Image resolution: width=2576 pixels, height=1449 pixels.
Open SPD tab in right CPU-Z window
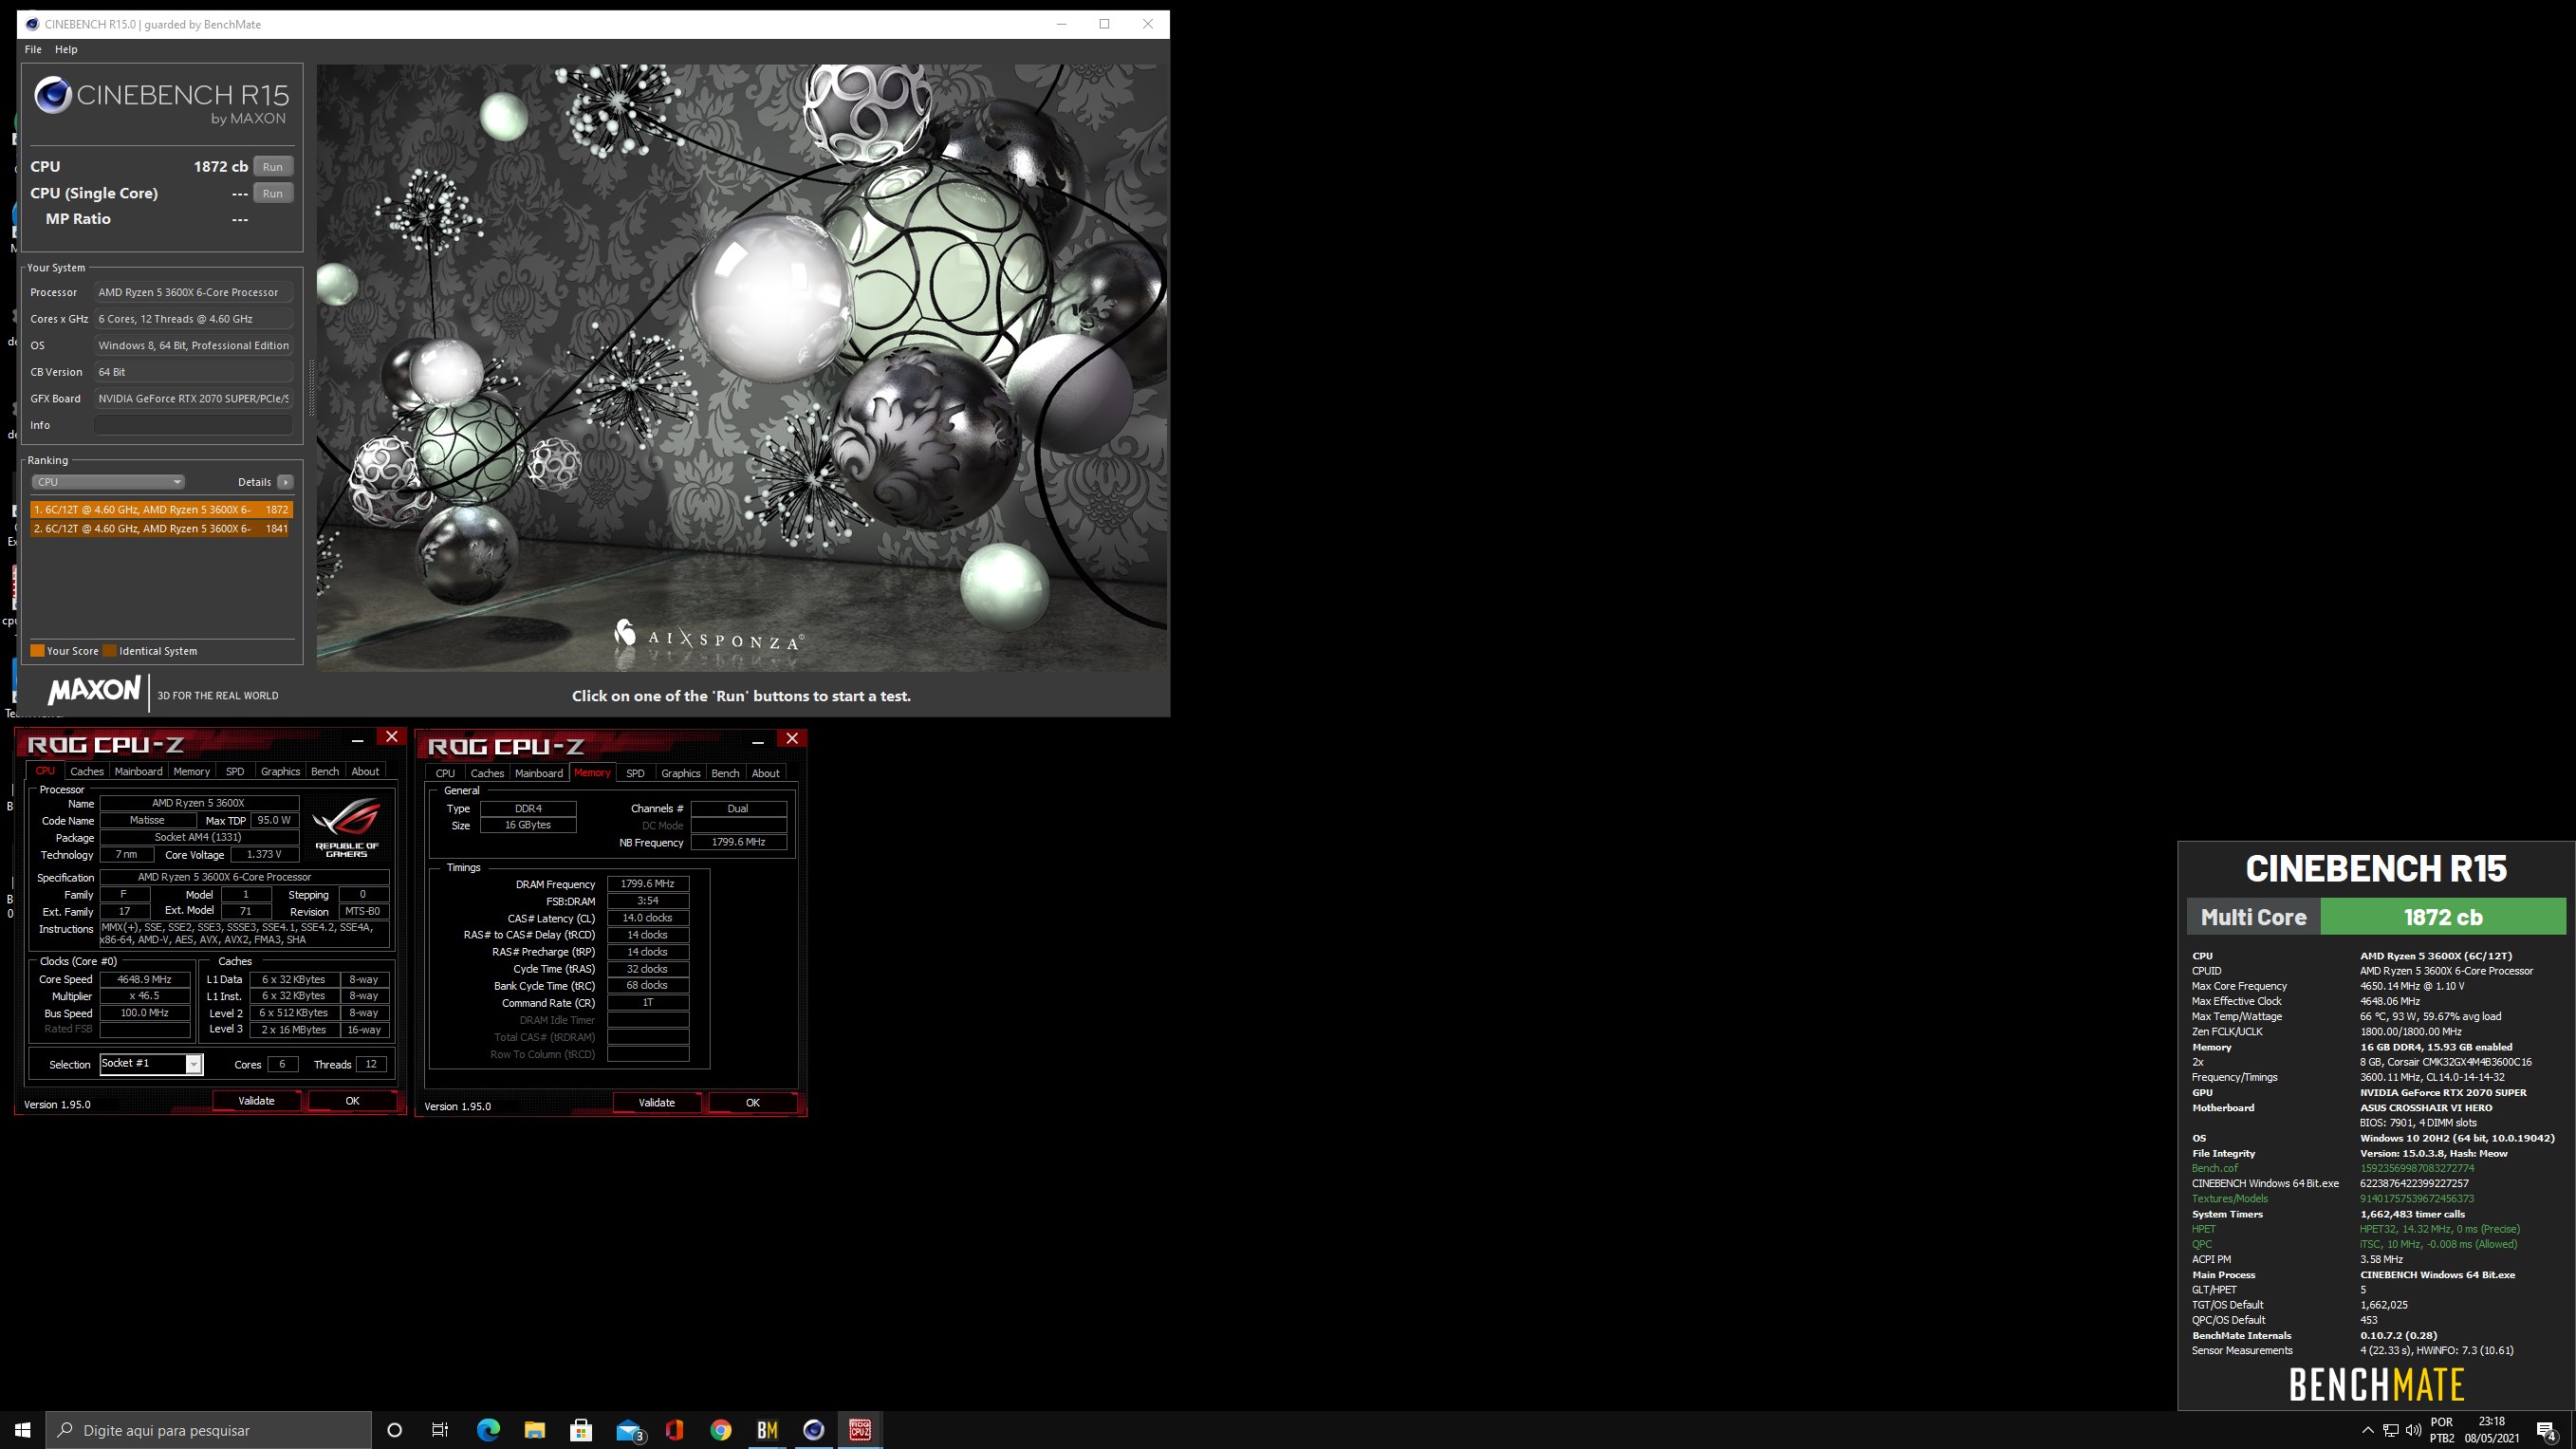click(x=635, y=773)
